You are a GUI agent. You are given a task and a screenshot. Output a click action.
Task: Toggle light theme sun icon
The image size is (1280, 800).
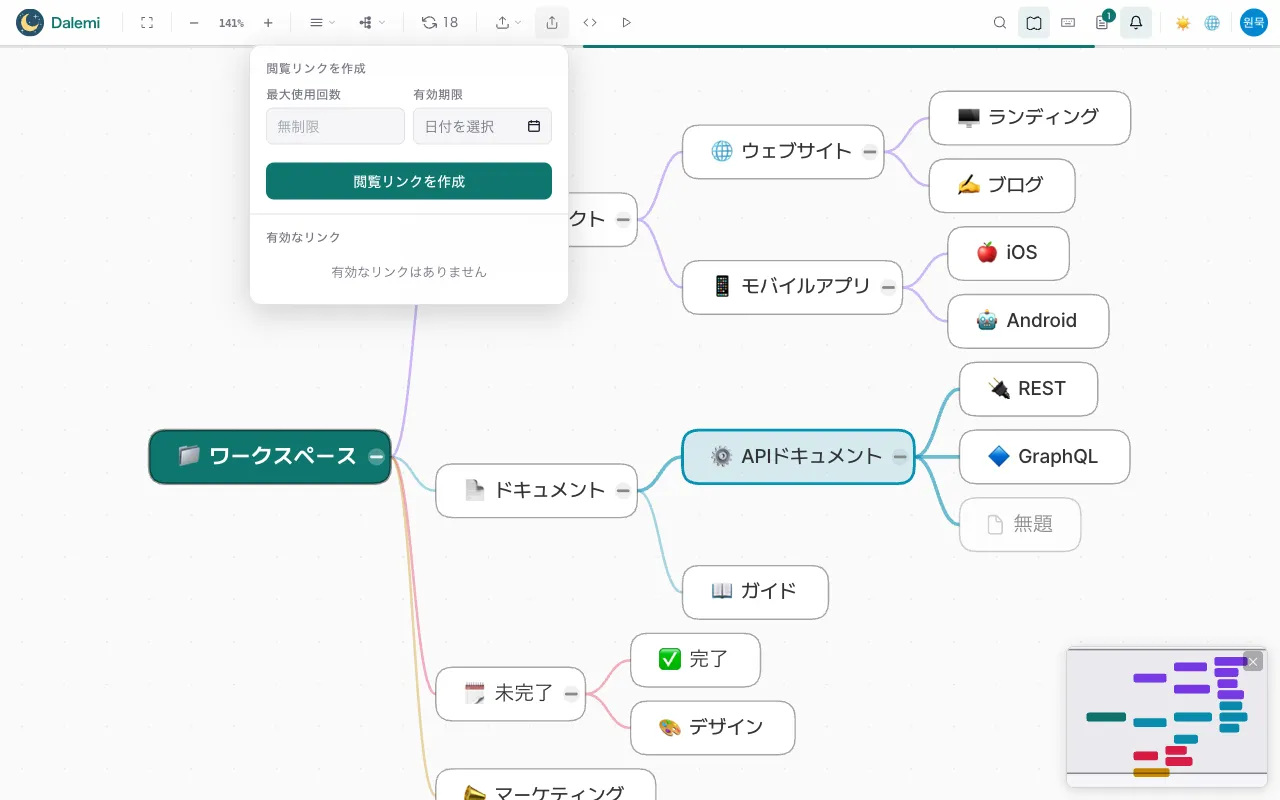[1183, 22]
